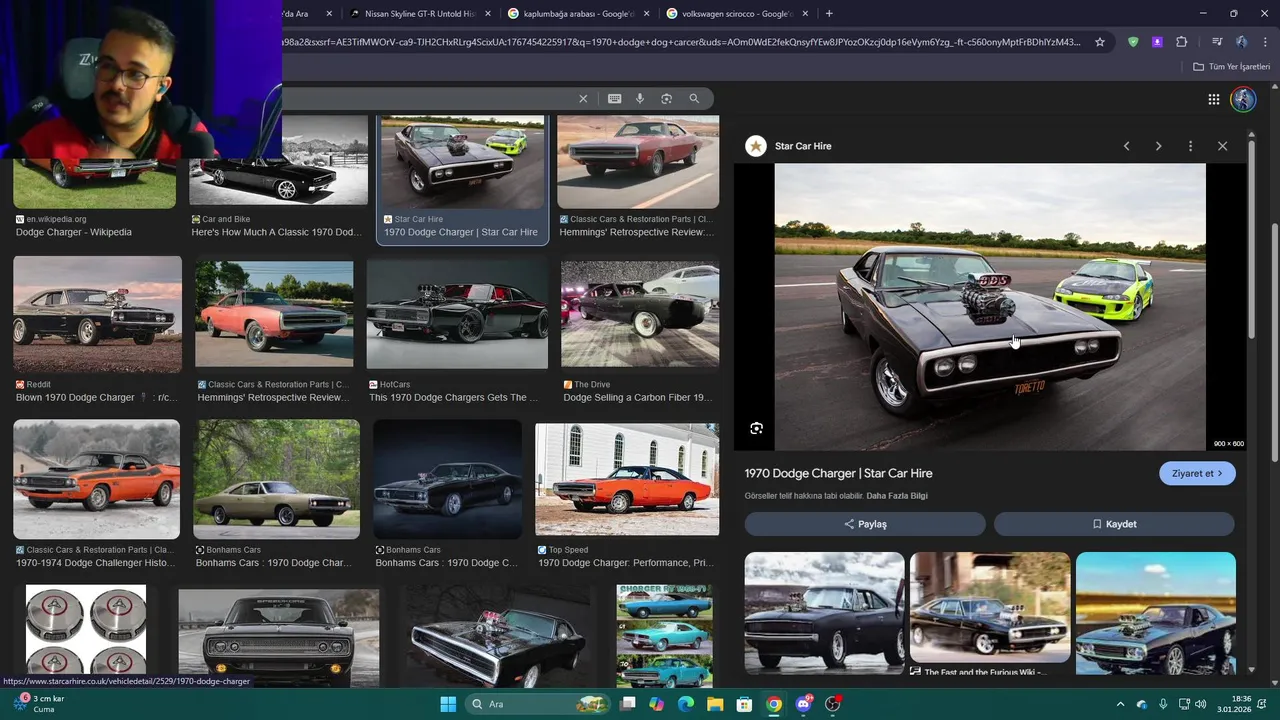The width and height of the screenshot is (1280, 720).
Task: Open the Extensions puzzle-piece menu
Action: pos(1182,42)
